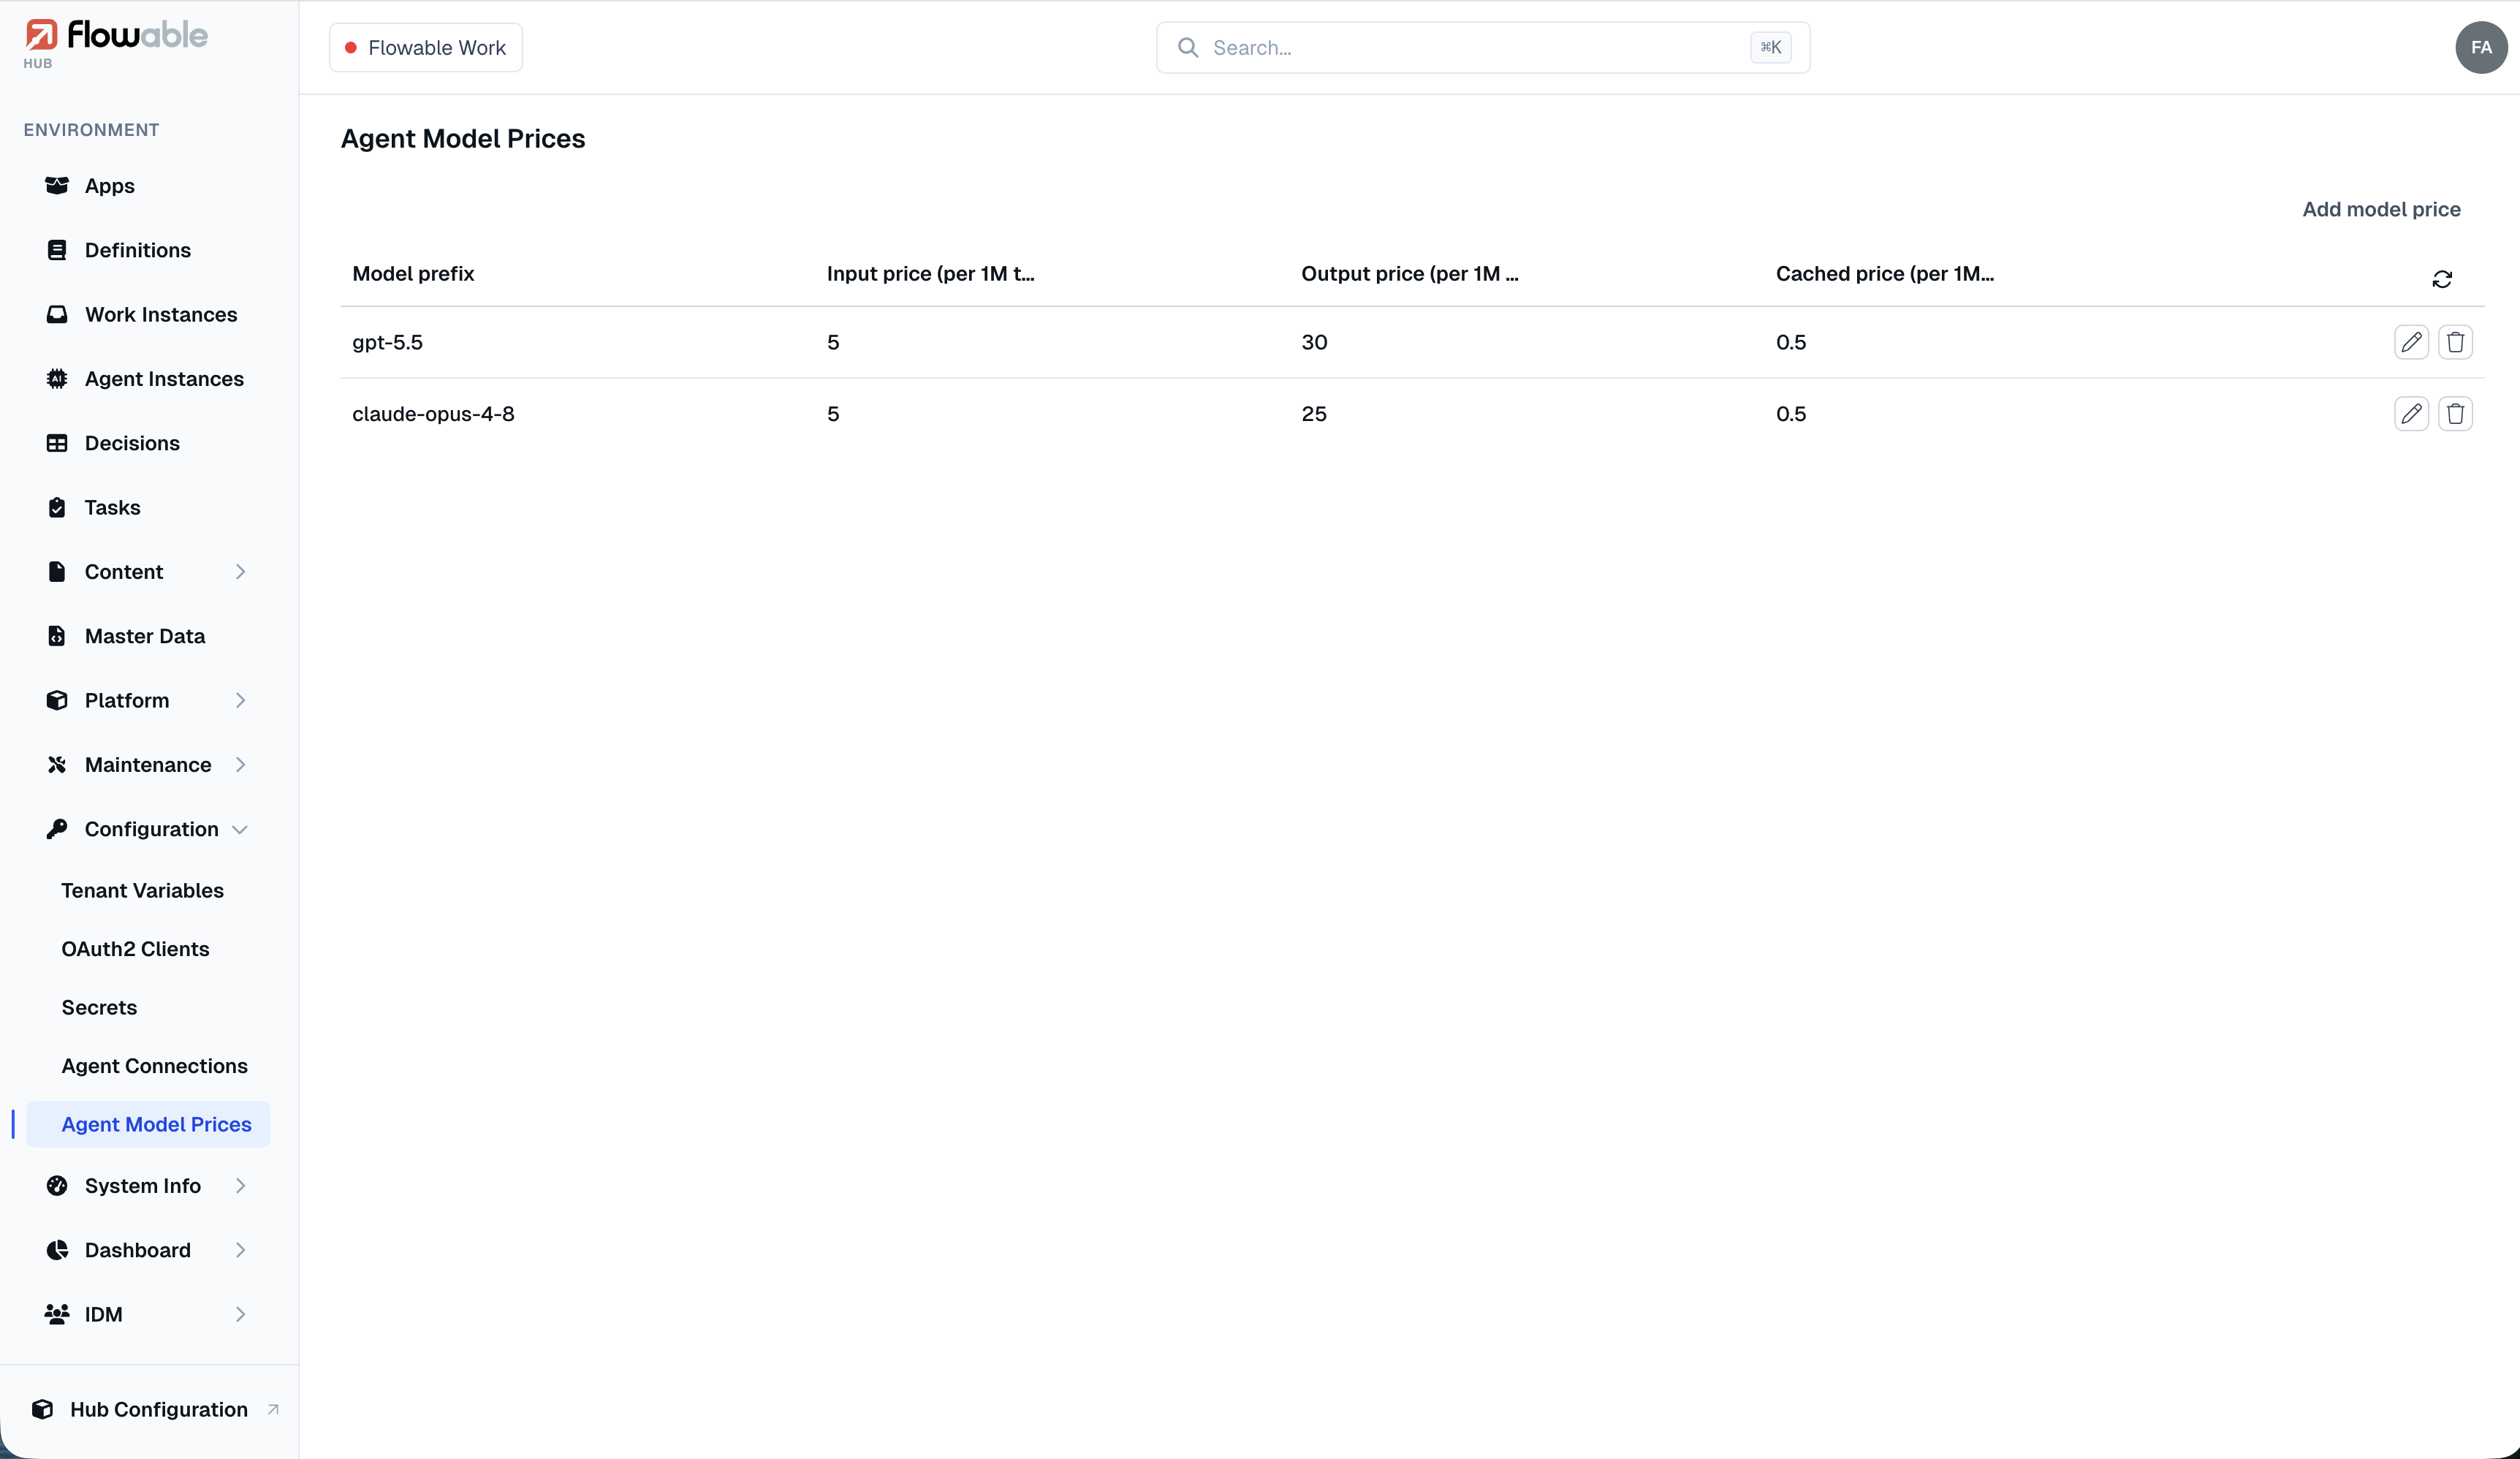Click the Maintenance tools icon

(x=57, y=765)
